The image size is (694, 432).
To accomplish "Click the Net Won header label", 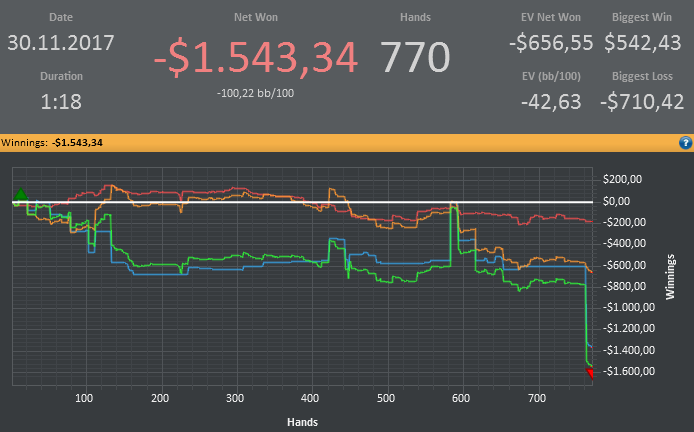I will pyautogui.click(x=256, y=17).
